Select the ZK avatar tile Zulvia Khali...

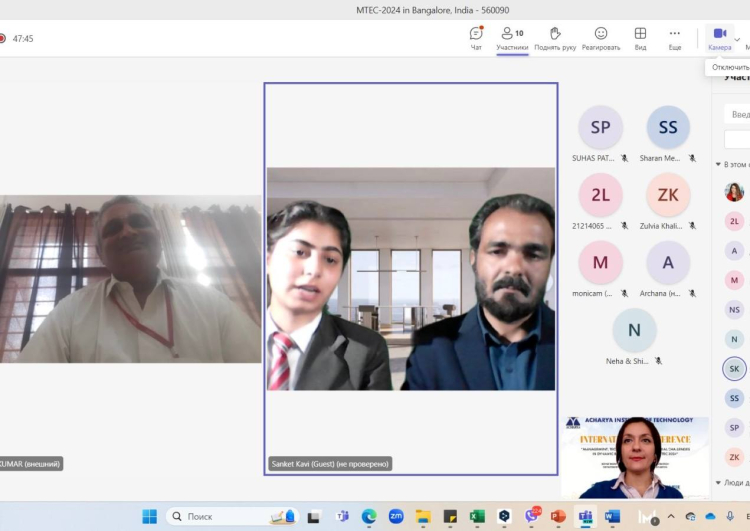(x=668, y=196)
